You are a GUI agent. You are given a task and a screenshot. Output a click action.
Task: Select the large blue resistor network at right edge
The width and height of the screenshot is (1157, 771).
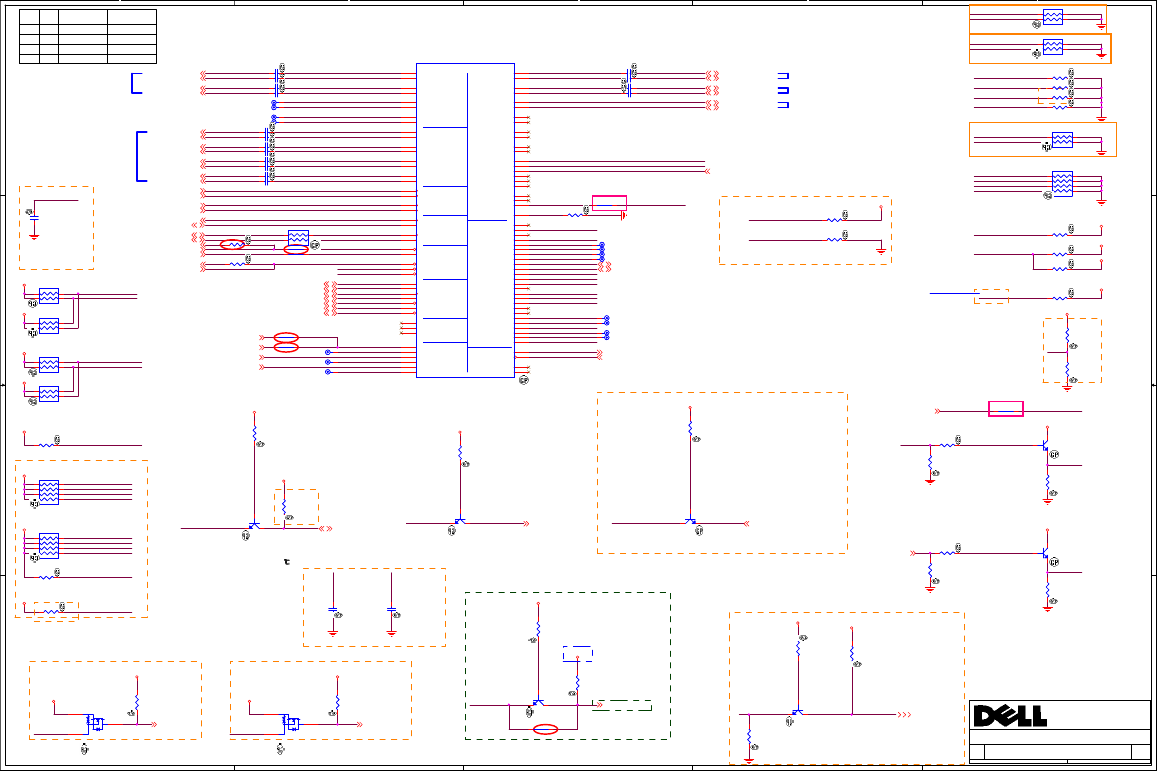[x=1063, y=184]
